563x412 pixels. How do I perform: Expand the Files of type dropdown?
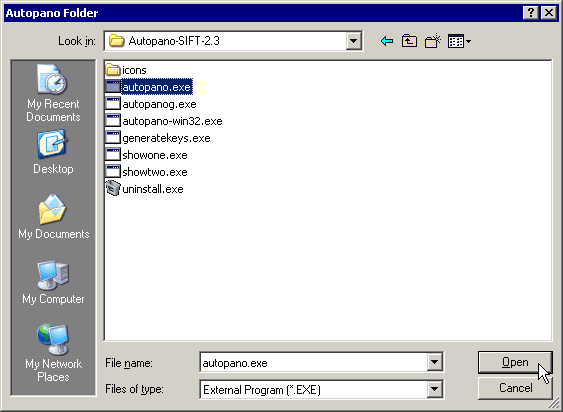click(434, 389)
